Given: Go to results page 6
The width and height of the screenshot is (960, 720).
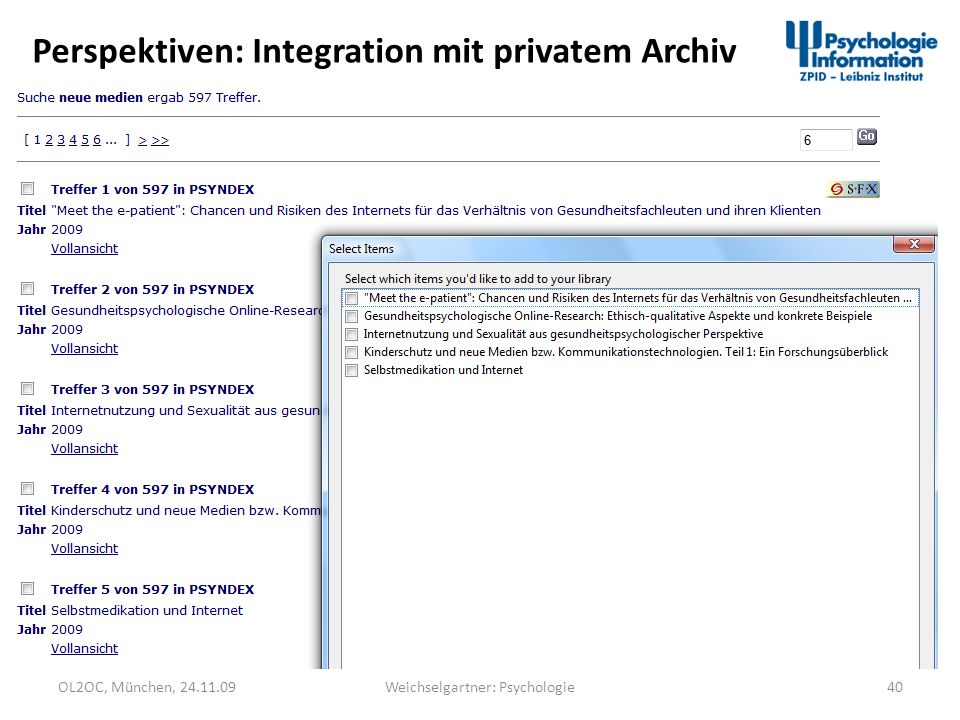Looking at the screenshot, I should (x=97, y=140).
